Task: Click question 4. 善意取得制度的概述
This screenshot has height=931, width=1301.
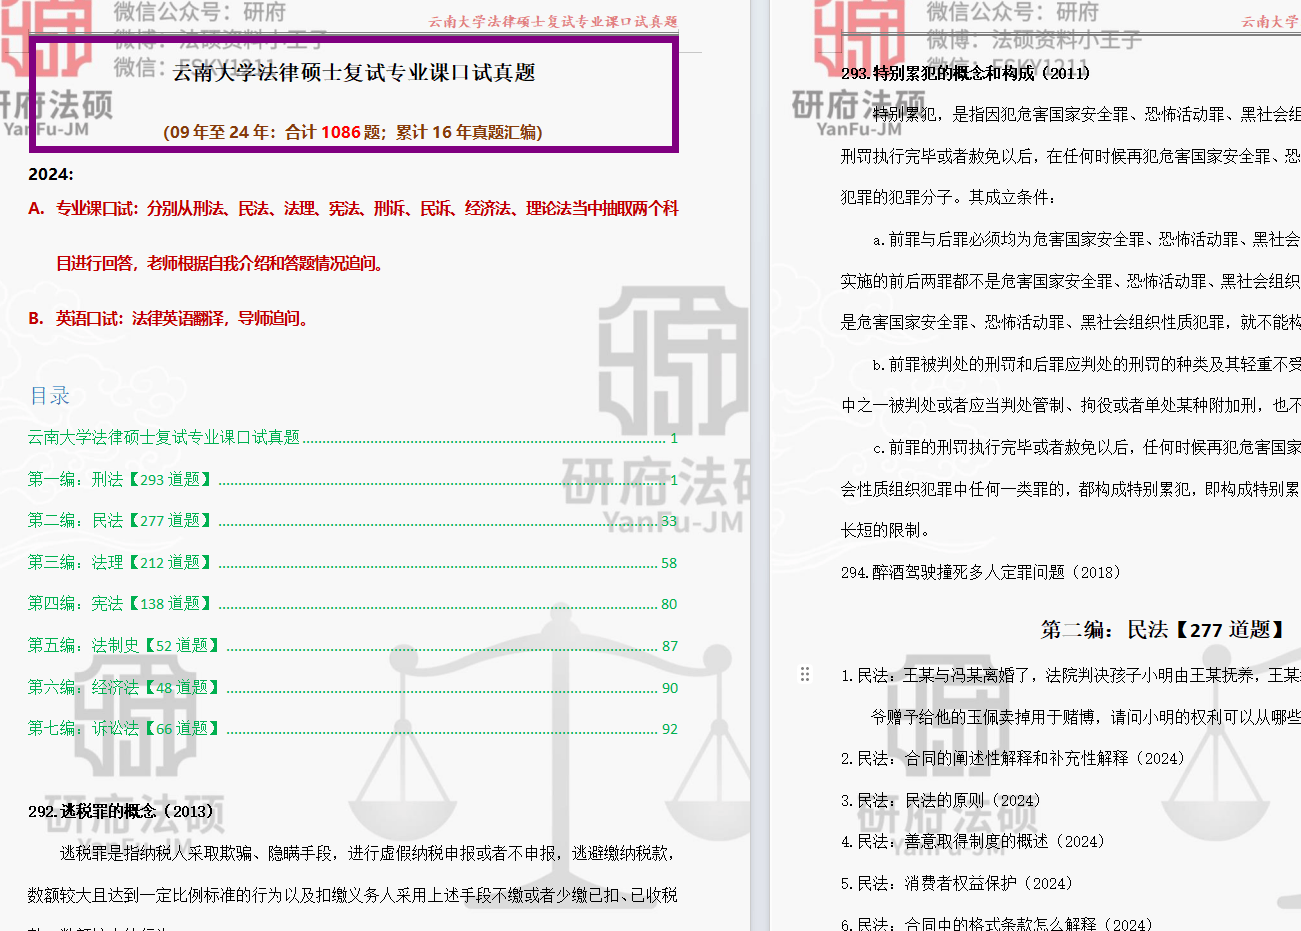Action: pos(973,841)
